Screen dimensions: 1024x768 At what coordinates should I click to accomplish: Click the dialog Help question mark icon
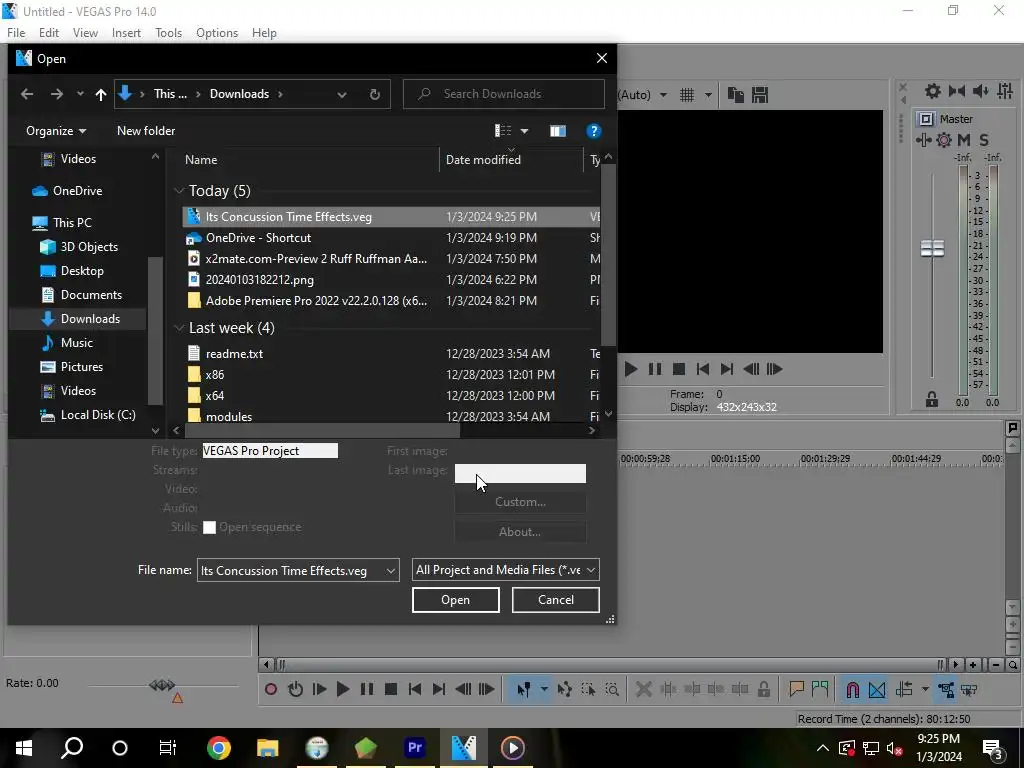593,131
